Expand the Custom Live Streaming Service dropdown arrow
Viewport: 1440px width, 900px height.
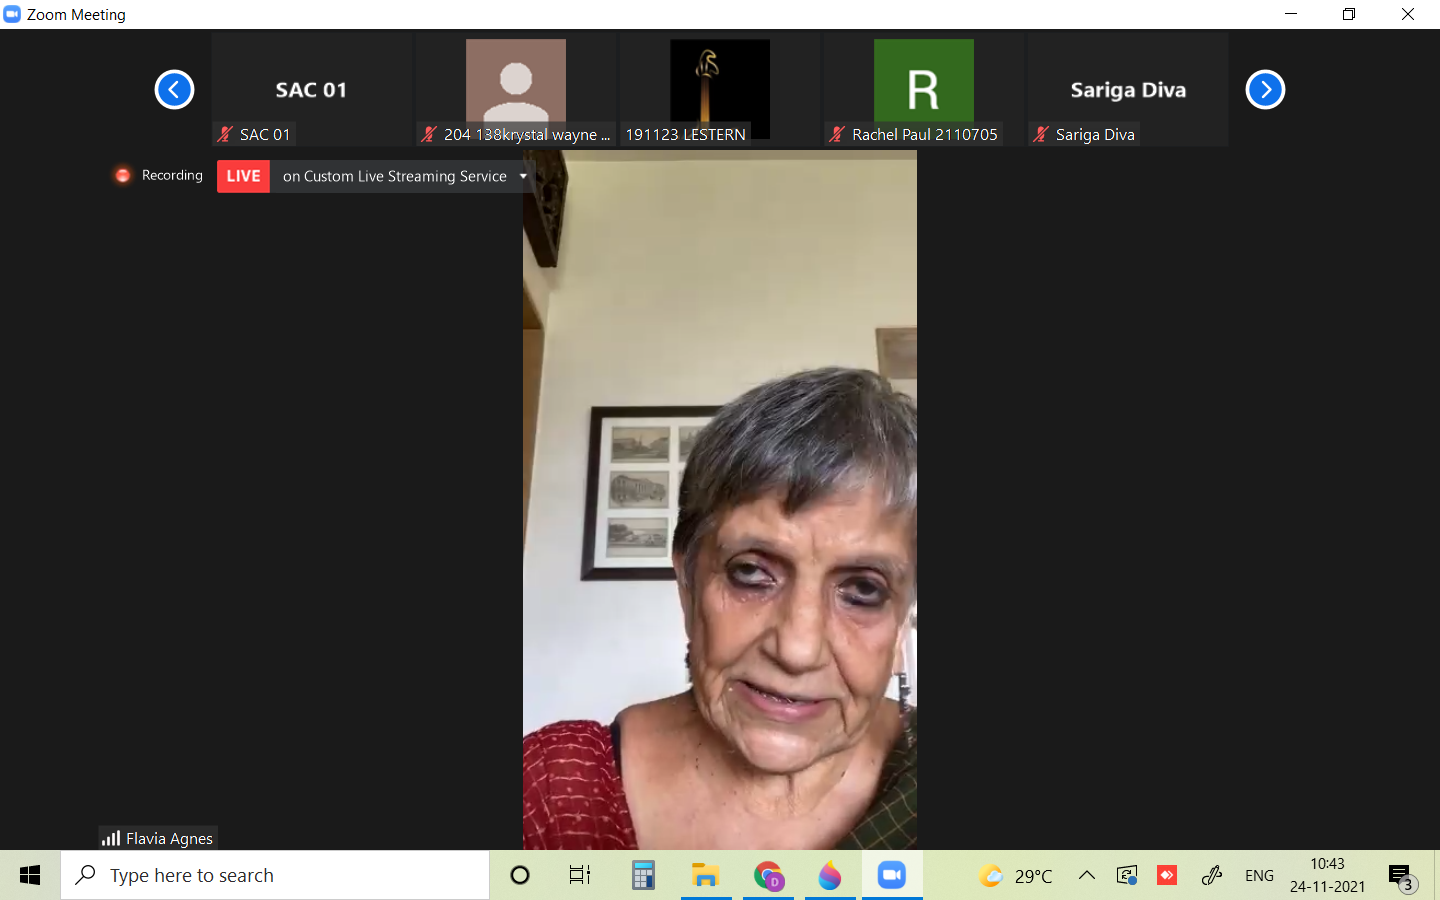pyautogui.click(x=523, y=176)
